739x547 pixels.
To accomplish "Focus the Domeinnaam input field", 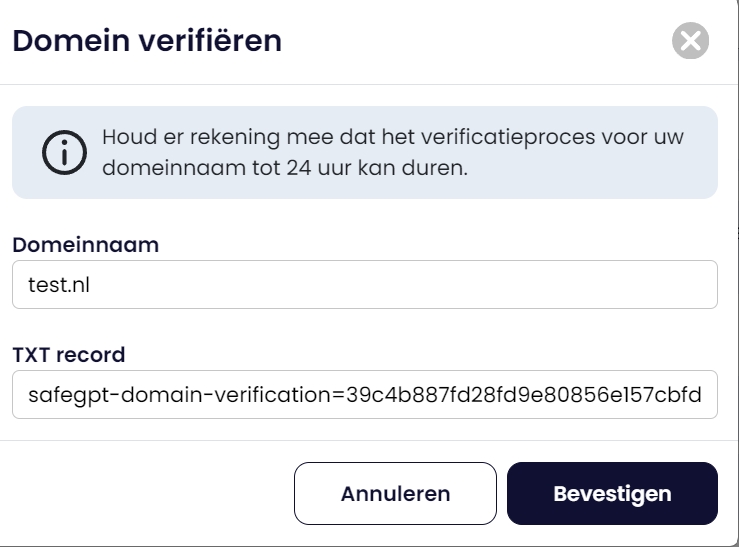I will (364, 285).
